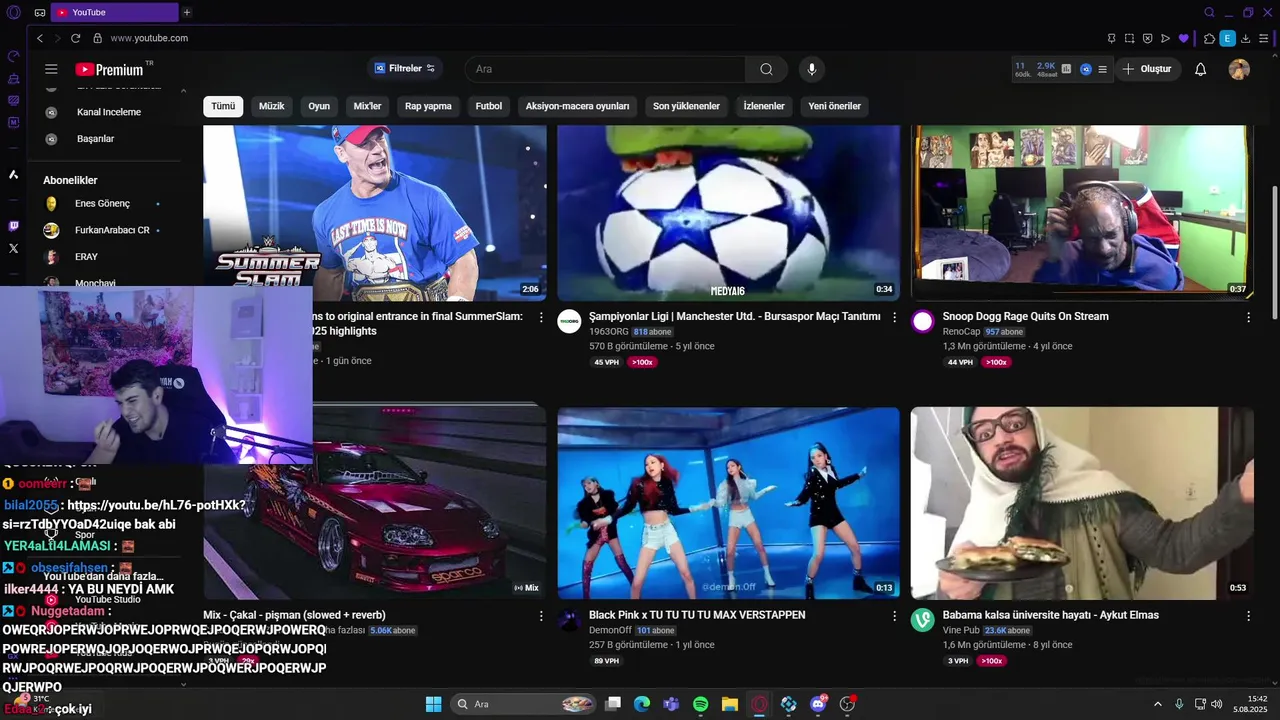1280x720 pixels.
Task: Click the snapshot capture icon in address bar
Action: (1129, 38)
